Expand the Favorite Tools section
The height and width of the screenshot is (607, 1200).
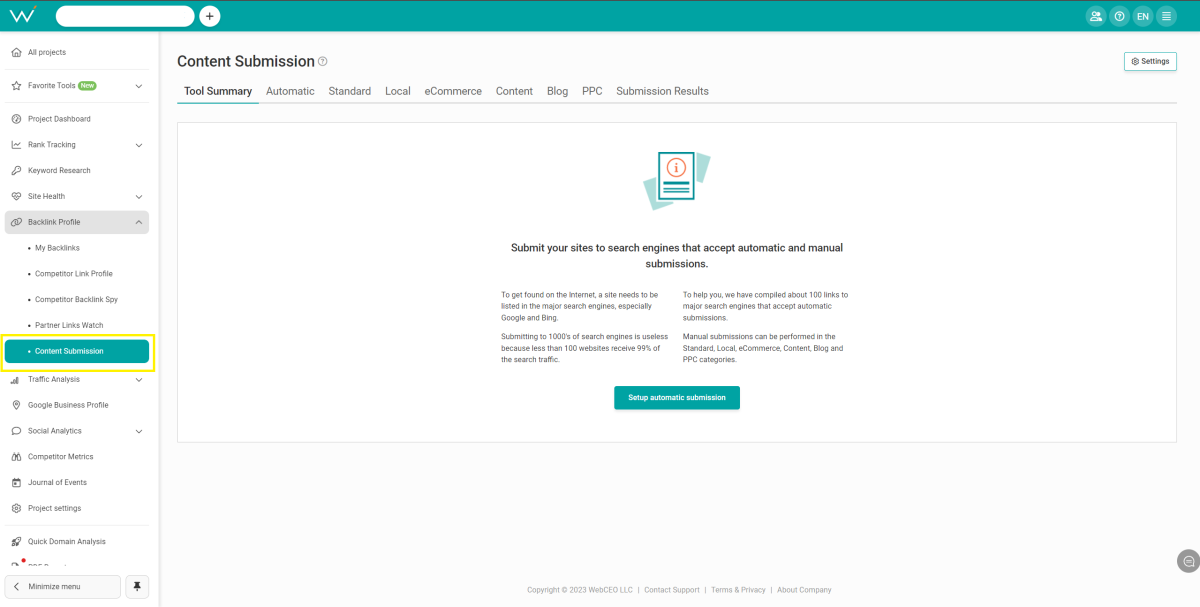click(x=139, y=86)
